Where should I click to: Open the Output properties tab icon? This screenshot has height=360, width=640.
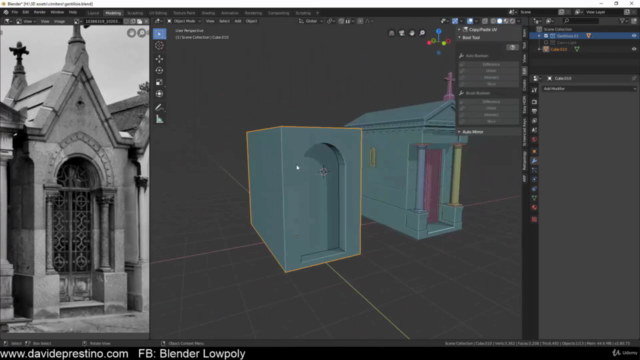click(534, 111)
